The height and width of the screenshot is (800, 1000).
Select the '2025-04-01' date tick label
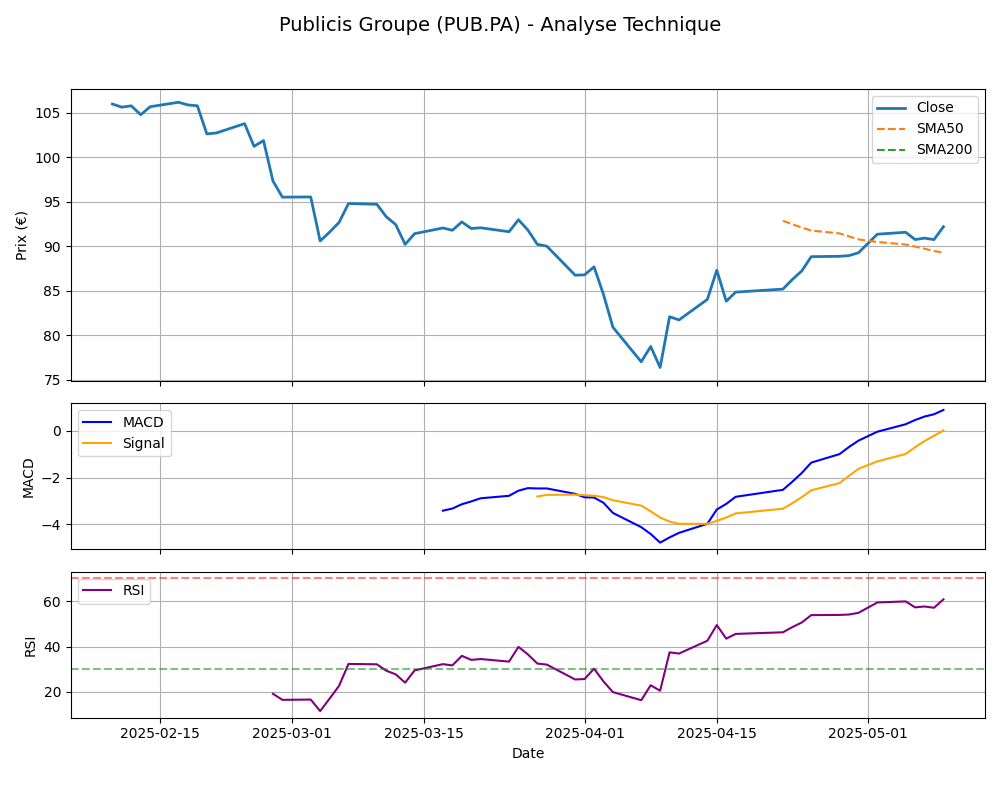click(x=585, y=734)
